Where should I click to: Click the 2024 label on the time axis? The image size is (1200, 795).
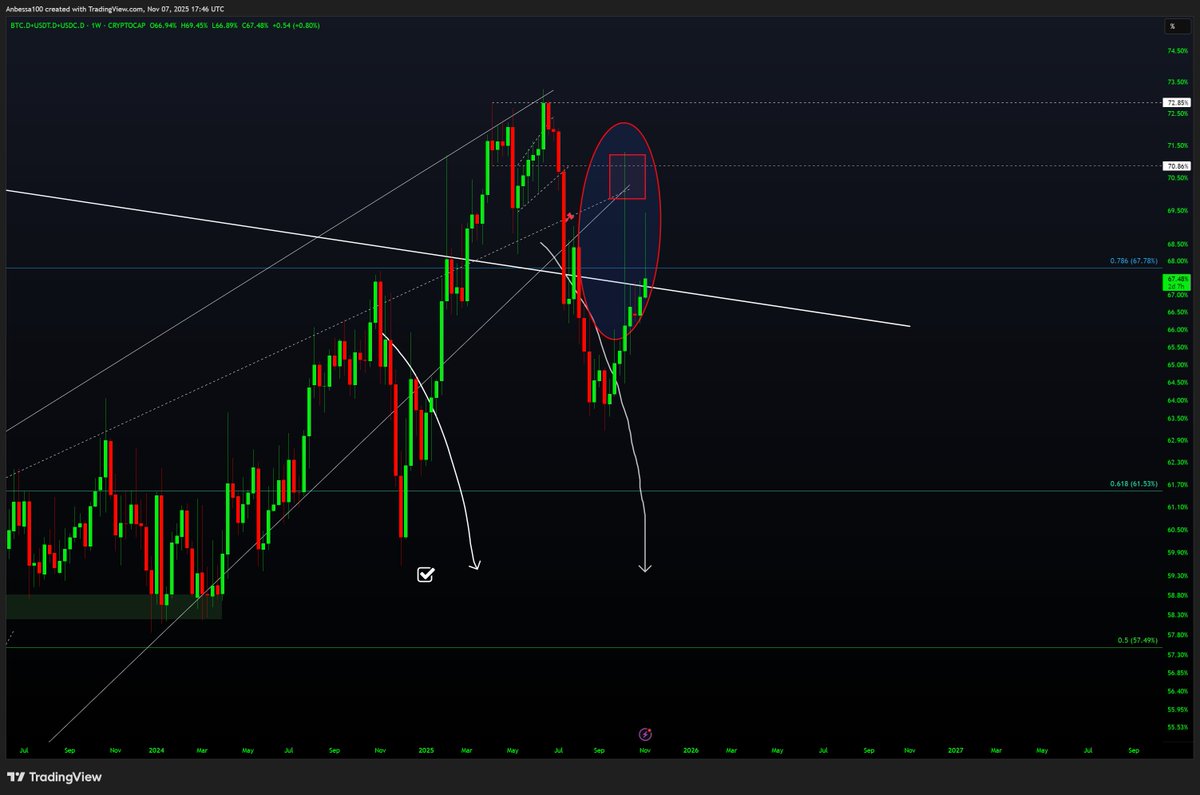[158, 748]
